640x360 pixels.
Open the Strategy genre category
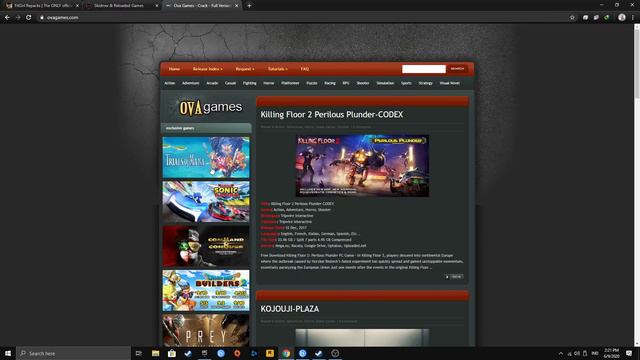425,83
